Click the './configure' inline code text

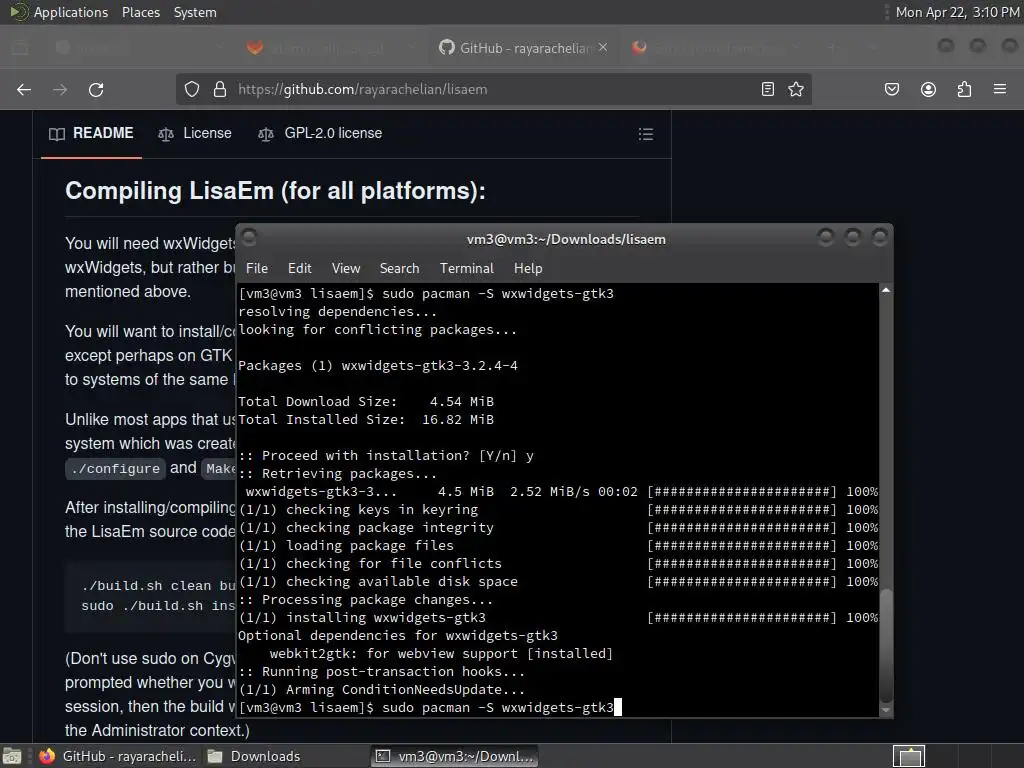point(116,468)
